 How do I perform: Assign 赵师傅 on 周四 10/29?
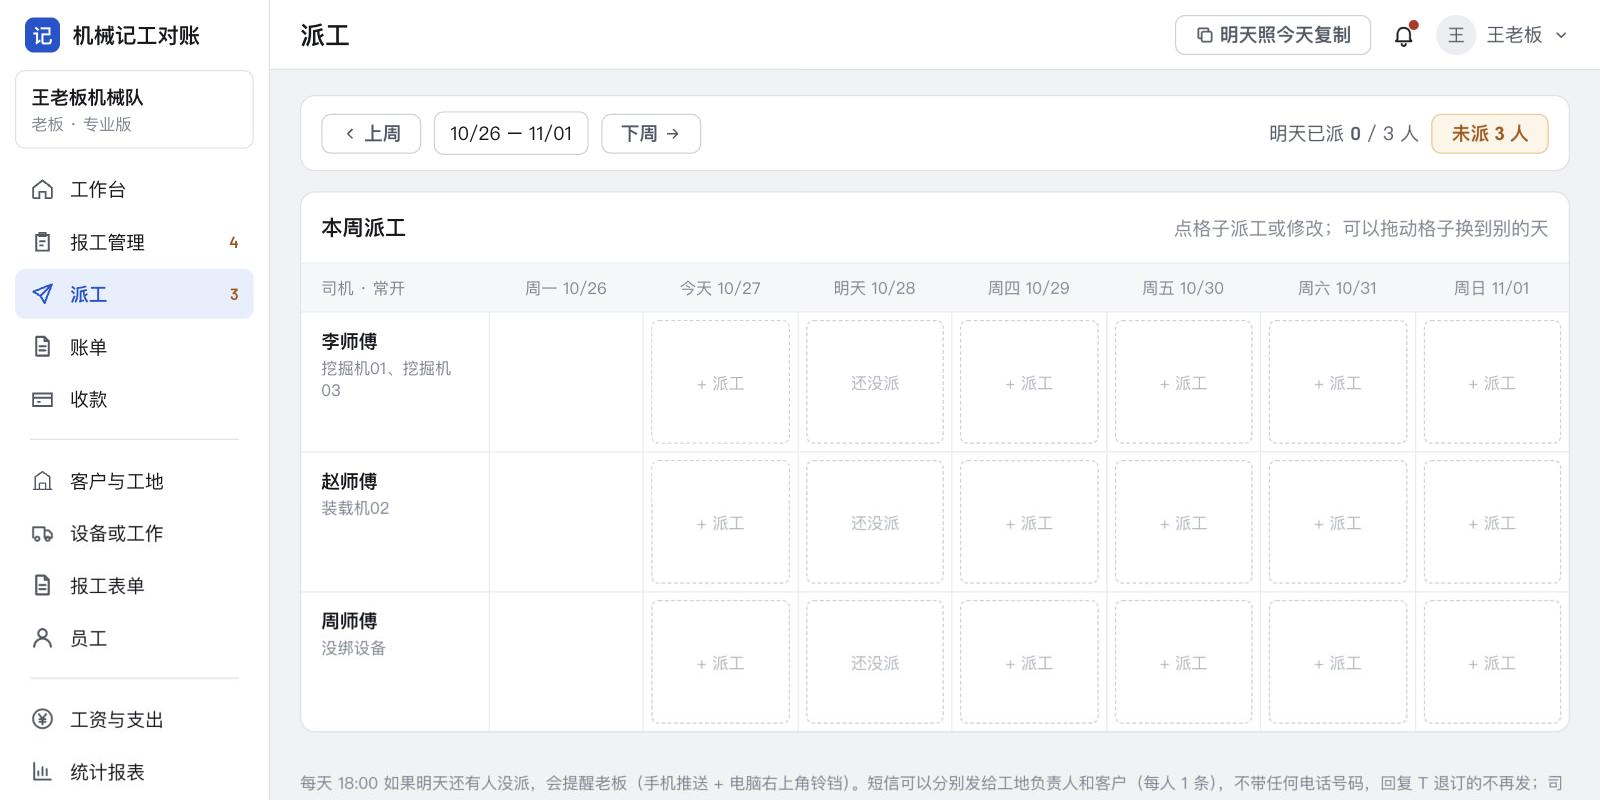(x=1029, y=523)
